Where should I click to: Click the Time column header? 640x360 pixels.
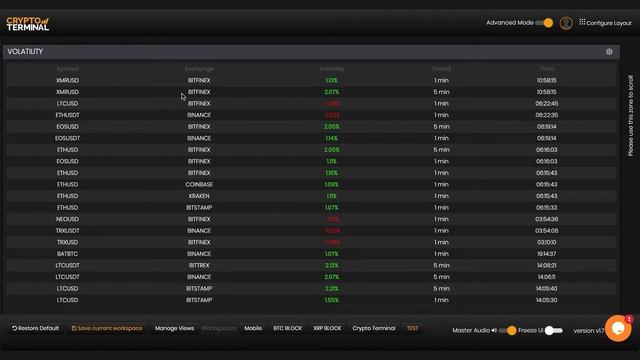547,69
